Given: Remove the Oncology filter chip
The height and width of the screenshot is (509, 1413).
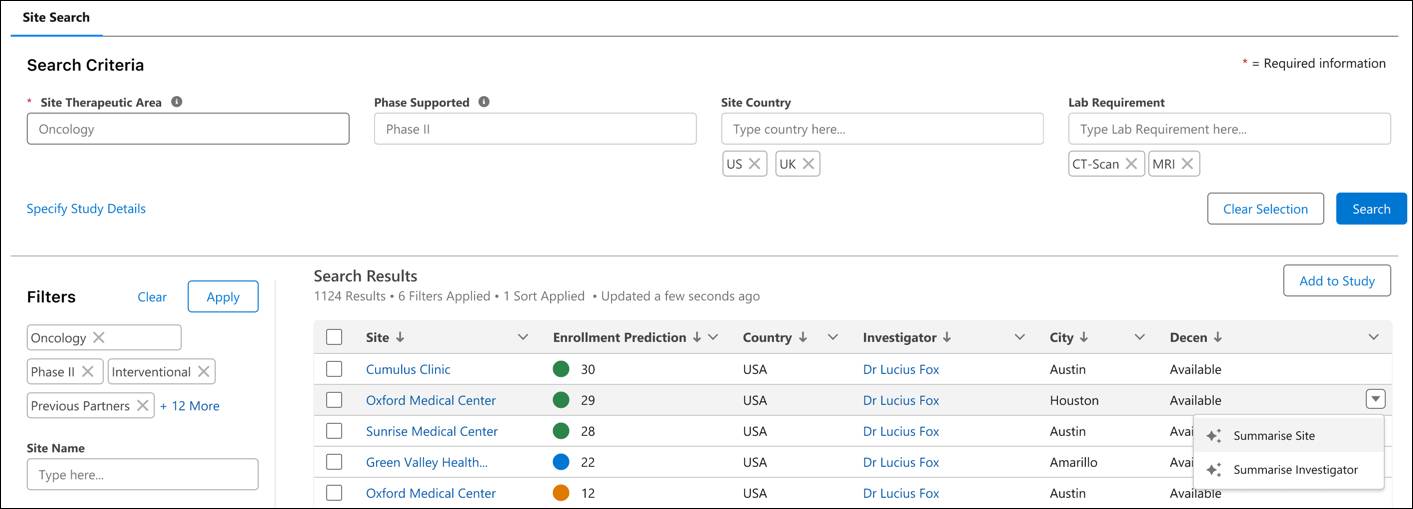Looking at the screenshot, I should 99,338.
